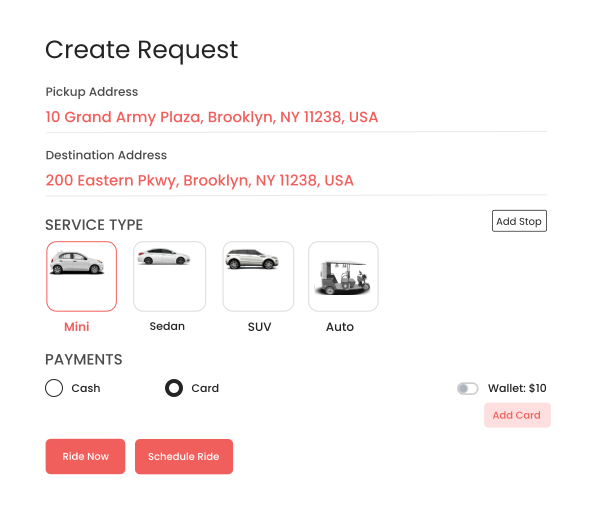The height and width of the screenshot is (507, 595).
Task: Click the Wallet: $10 label
Action: point(517,388)
